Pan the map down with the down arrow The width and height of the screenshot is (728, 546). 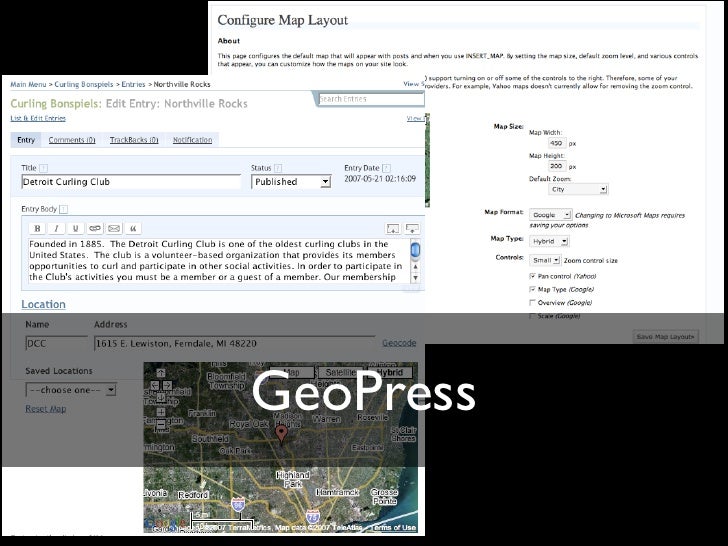coord(161,398)
